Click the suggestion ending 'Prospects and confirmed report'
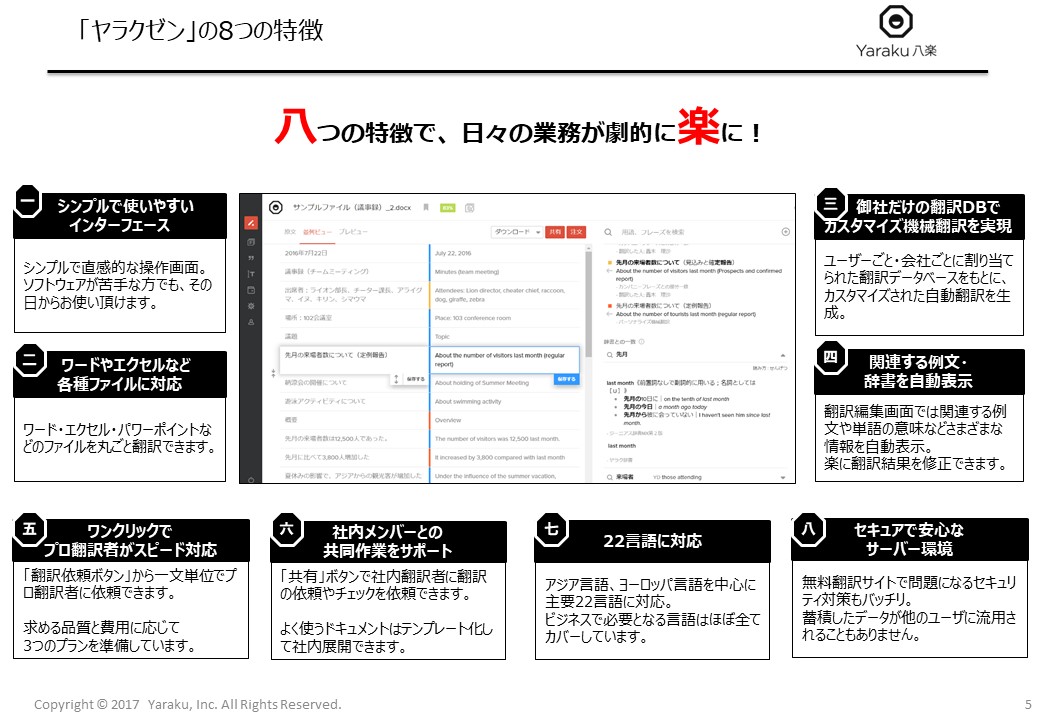The image size is (1040, 720). (699, 274)
